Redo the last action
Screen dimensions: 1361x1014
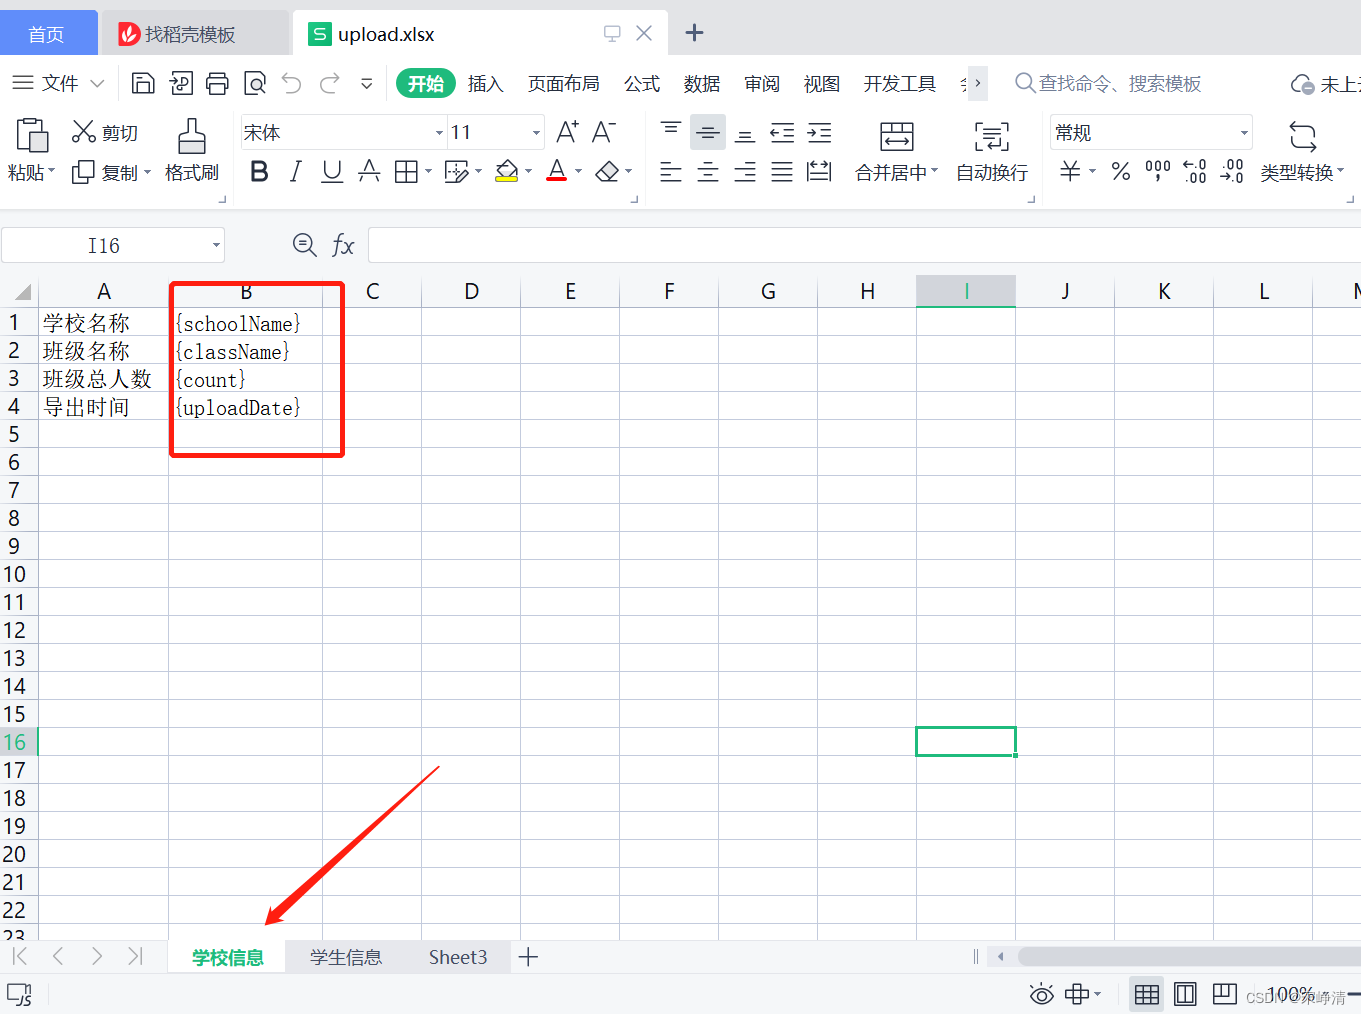coord(329,83)
